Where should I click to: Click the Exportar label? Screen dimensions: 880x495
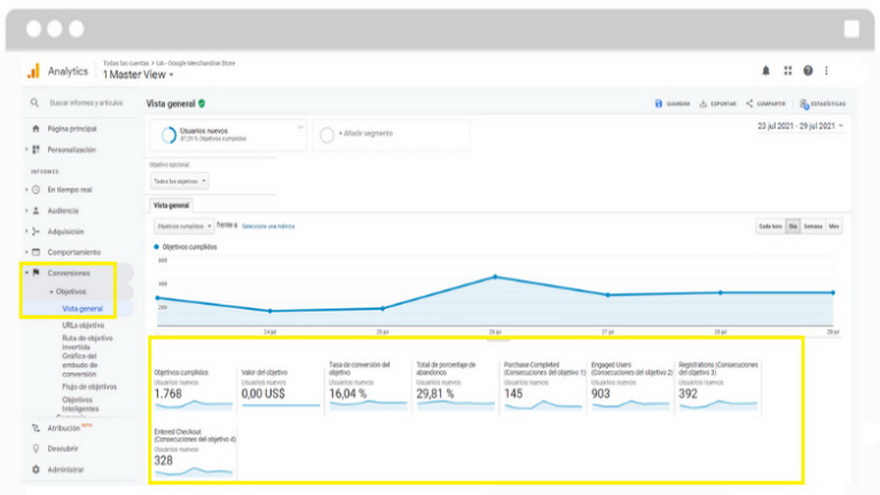723,104
